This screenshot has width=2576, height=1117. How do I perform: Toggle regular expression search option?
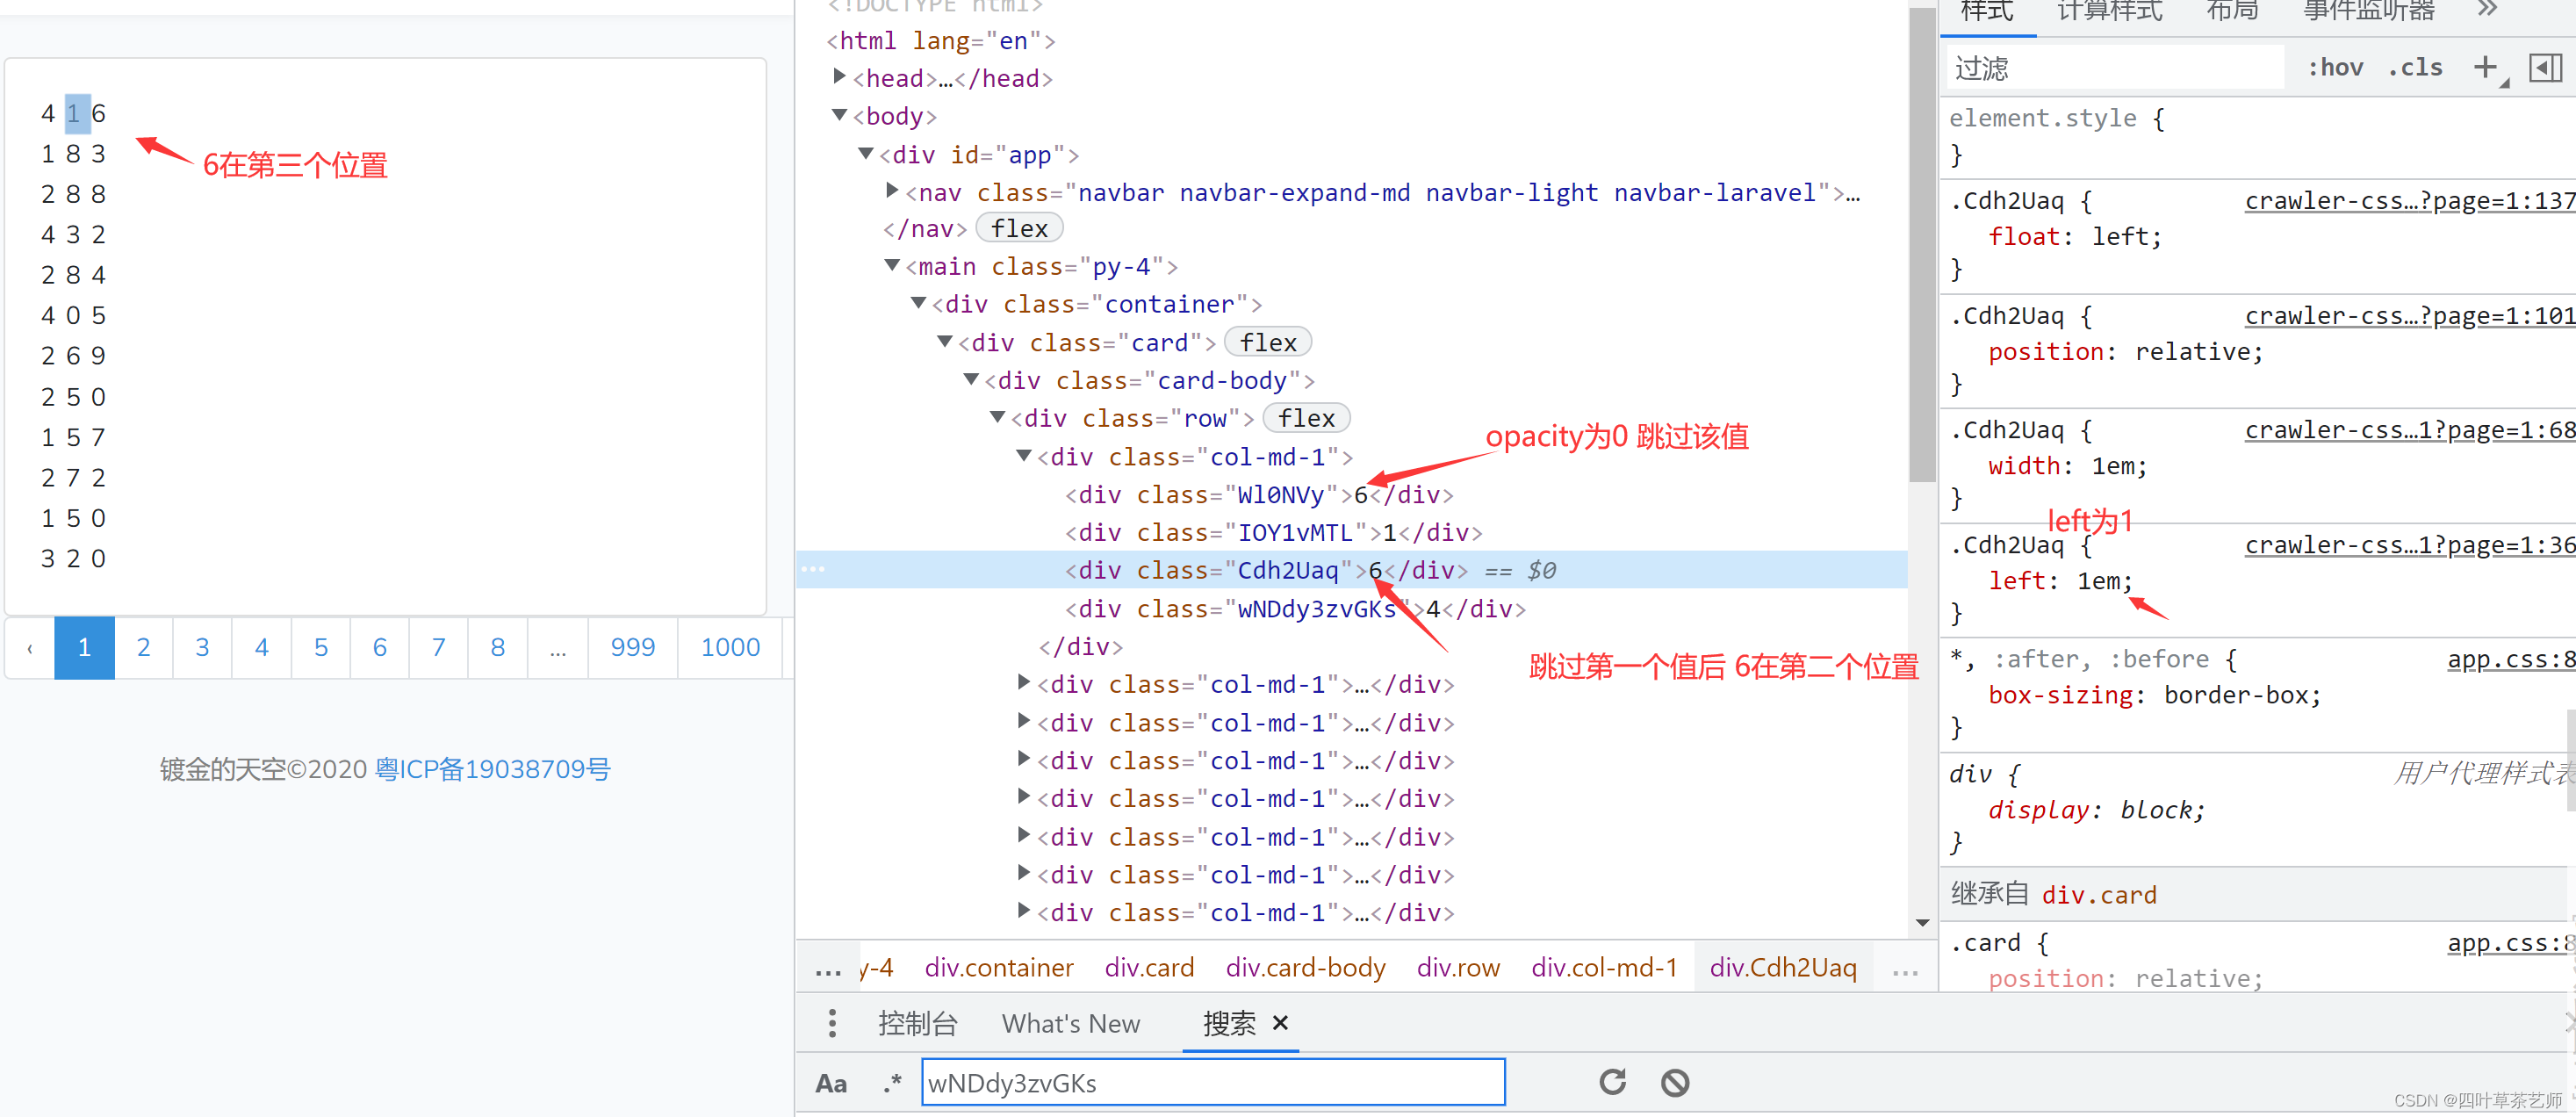coord(892,1082)
